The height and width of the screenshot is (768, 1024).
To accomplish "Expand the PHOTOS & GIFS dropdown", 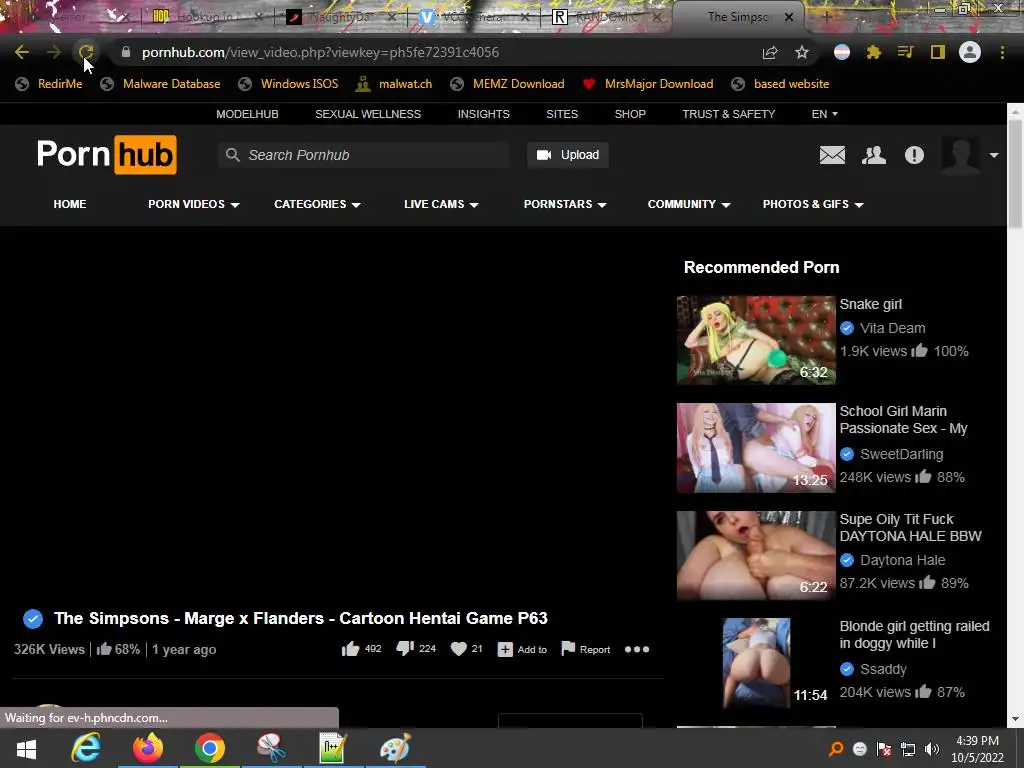I will point(813,204).
